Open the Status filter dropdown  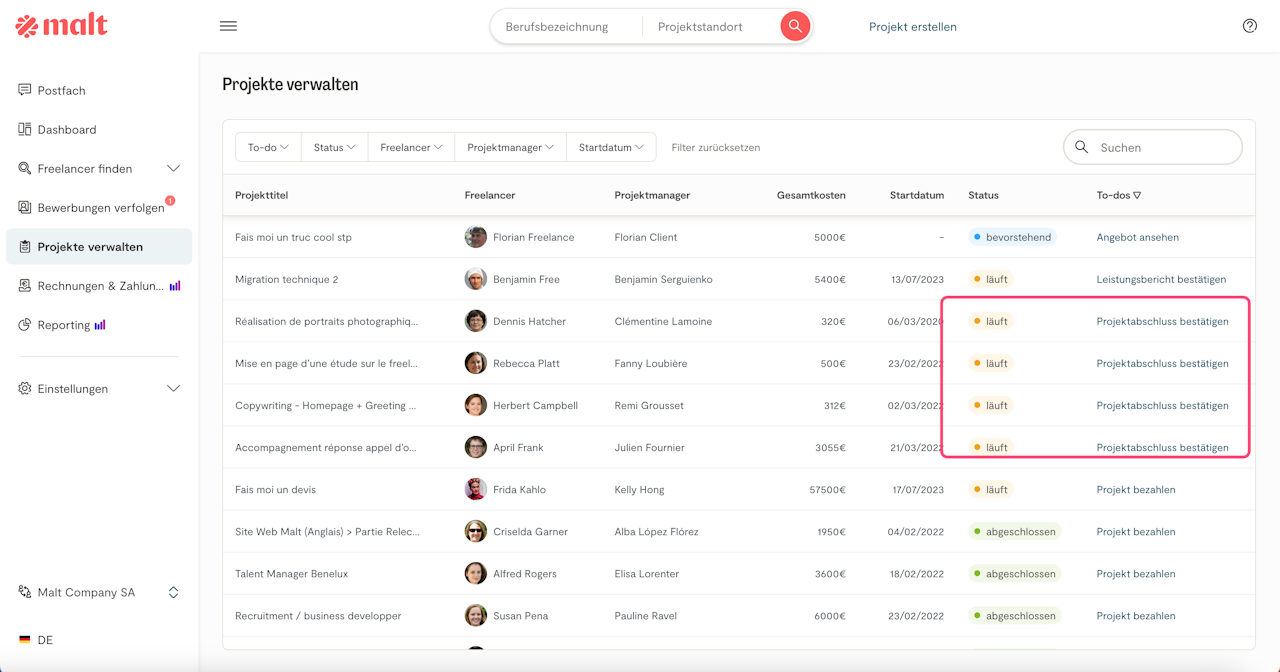[x=334, y=147]
